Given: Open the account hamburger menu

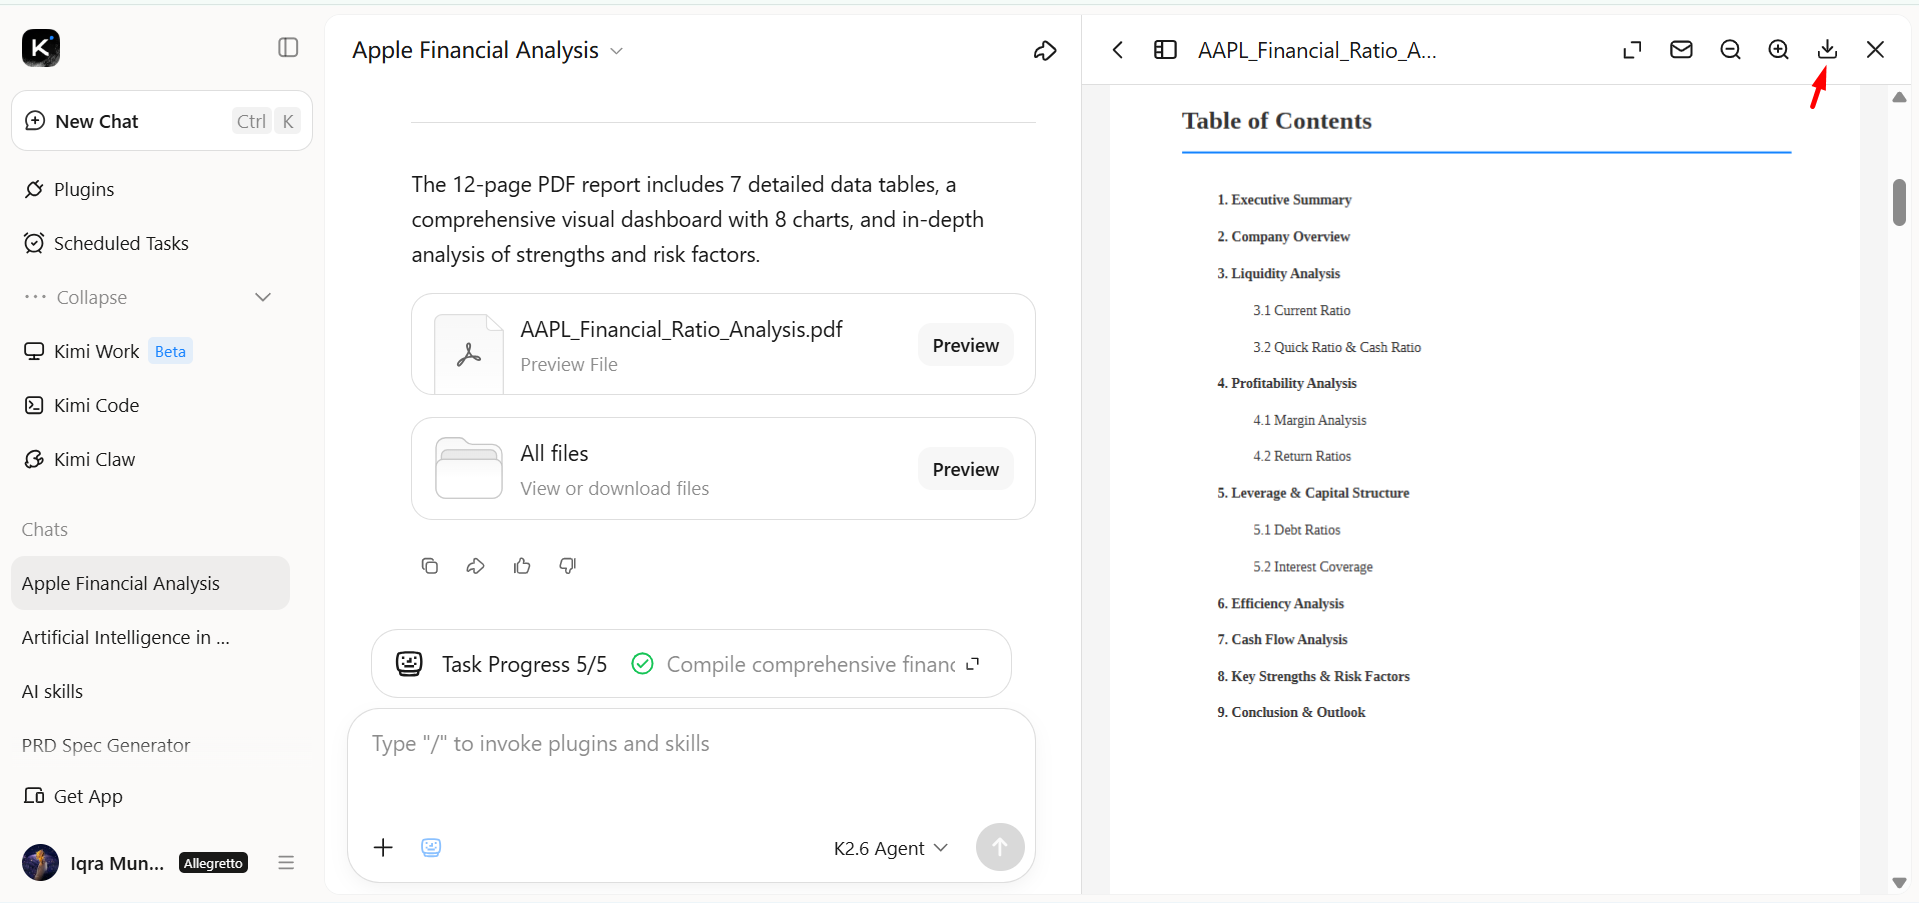Looking at the screenshot, I should coord(286,862).
